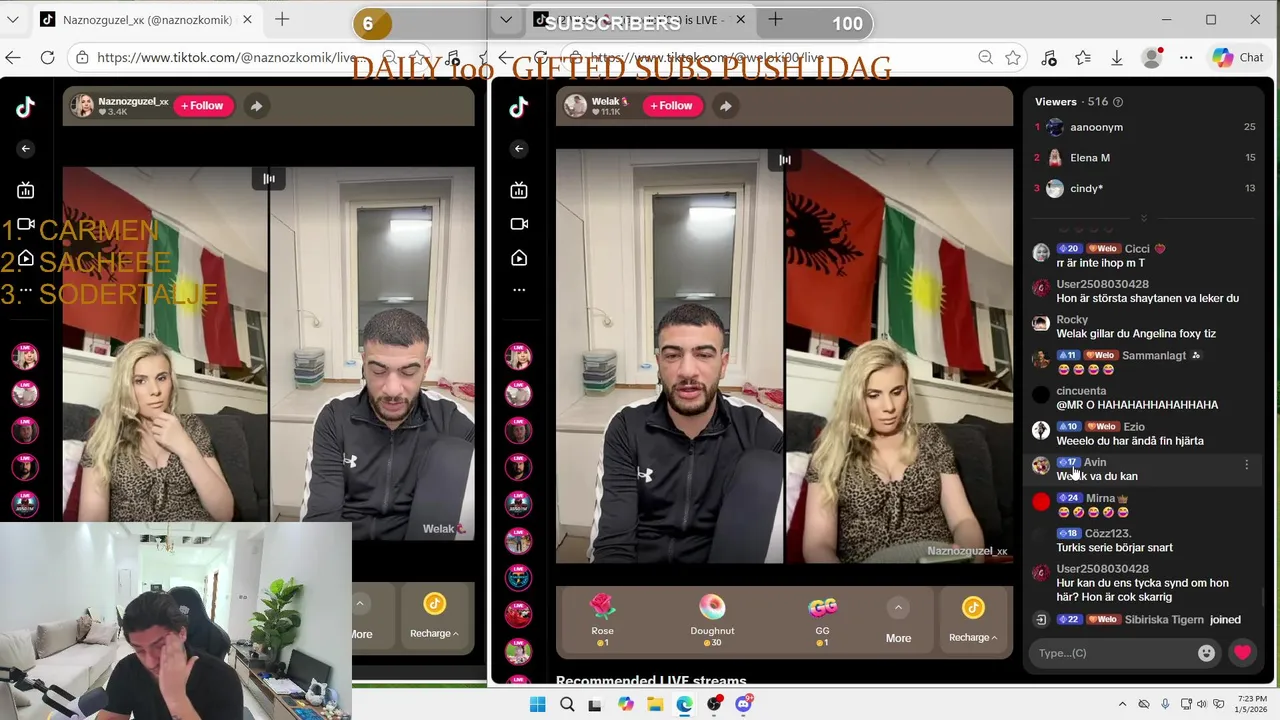
Task: Refresh the left browser page
Action: point(47,58)
